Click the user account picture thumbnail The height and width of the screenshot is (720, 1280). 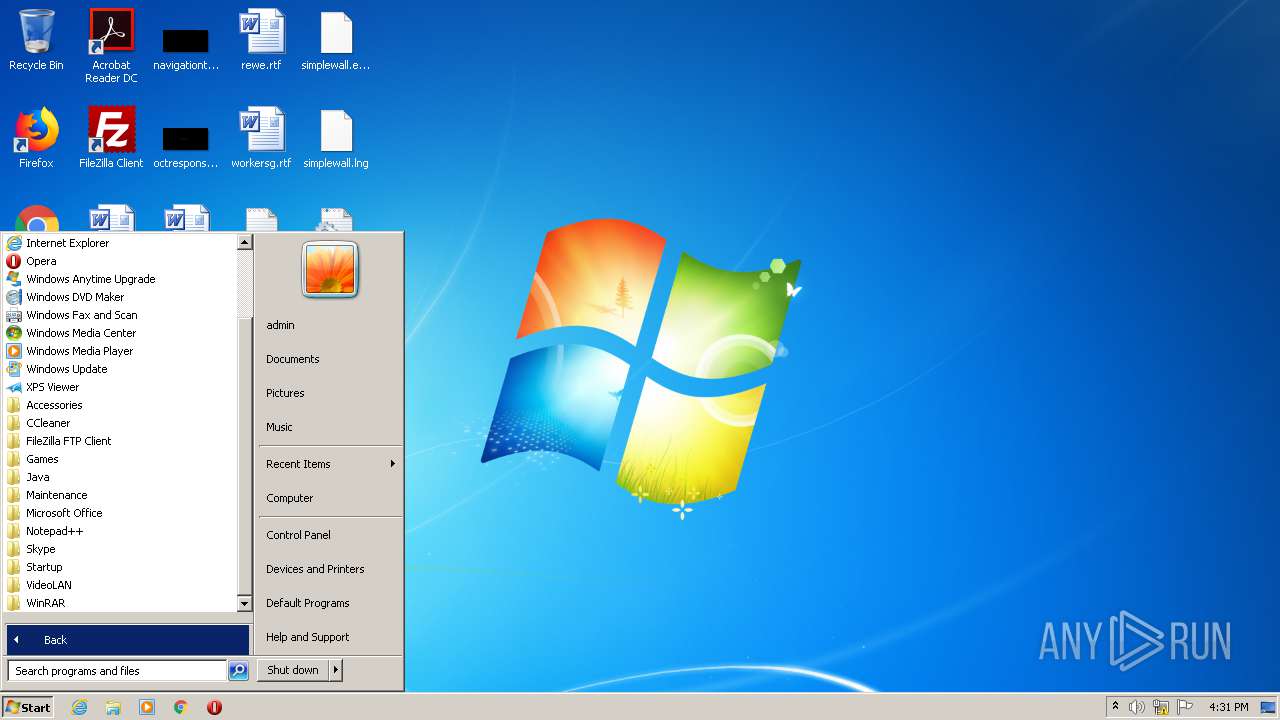pyautogui.click(x=330, y=270)
